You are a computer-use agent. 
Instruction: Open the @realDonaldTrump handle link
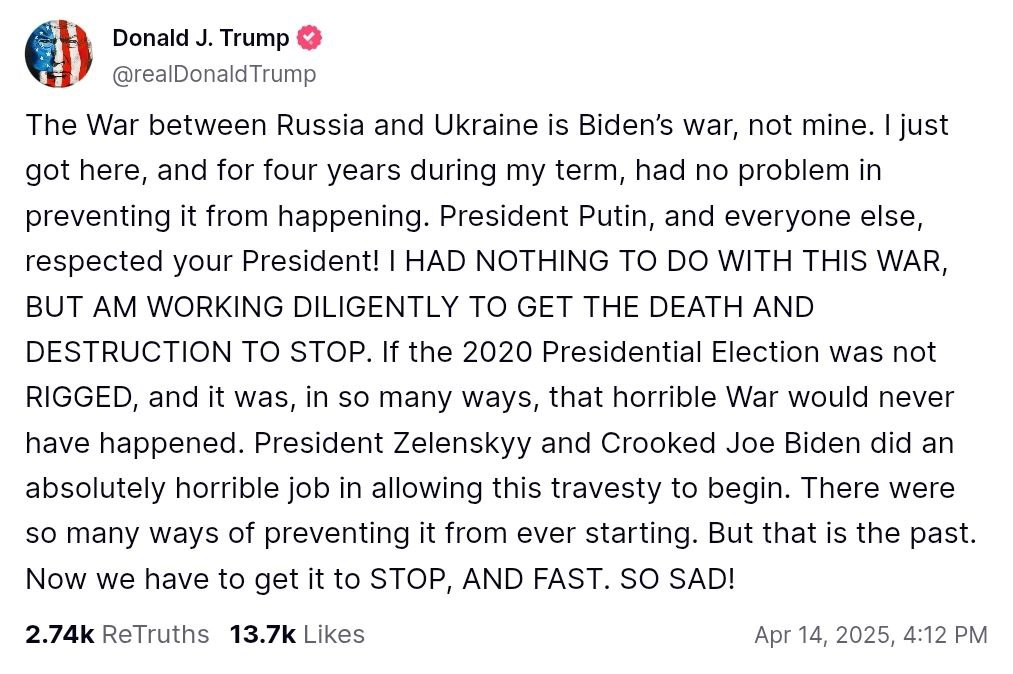214,74
